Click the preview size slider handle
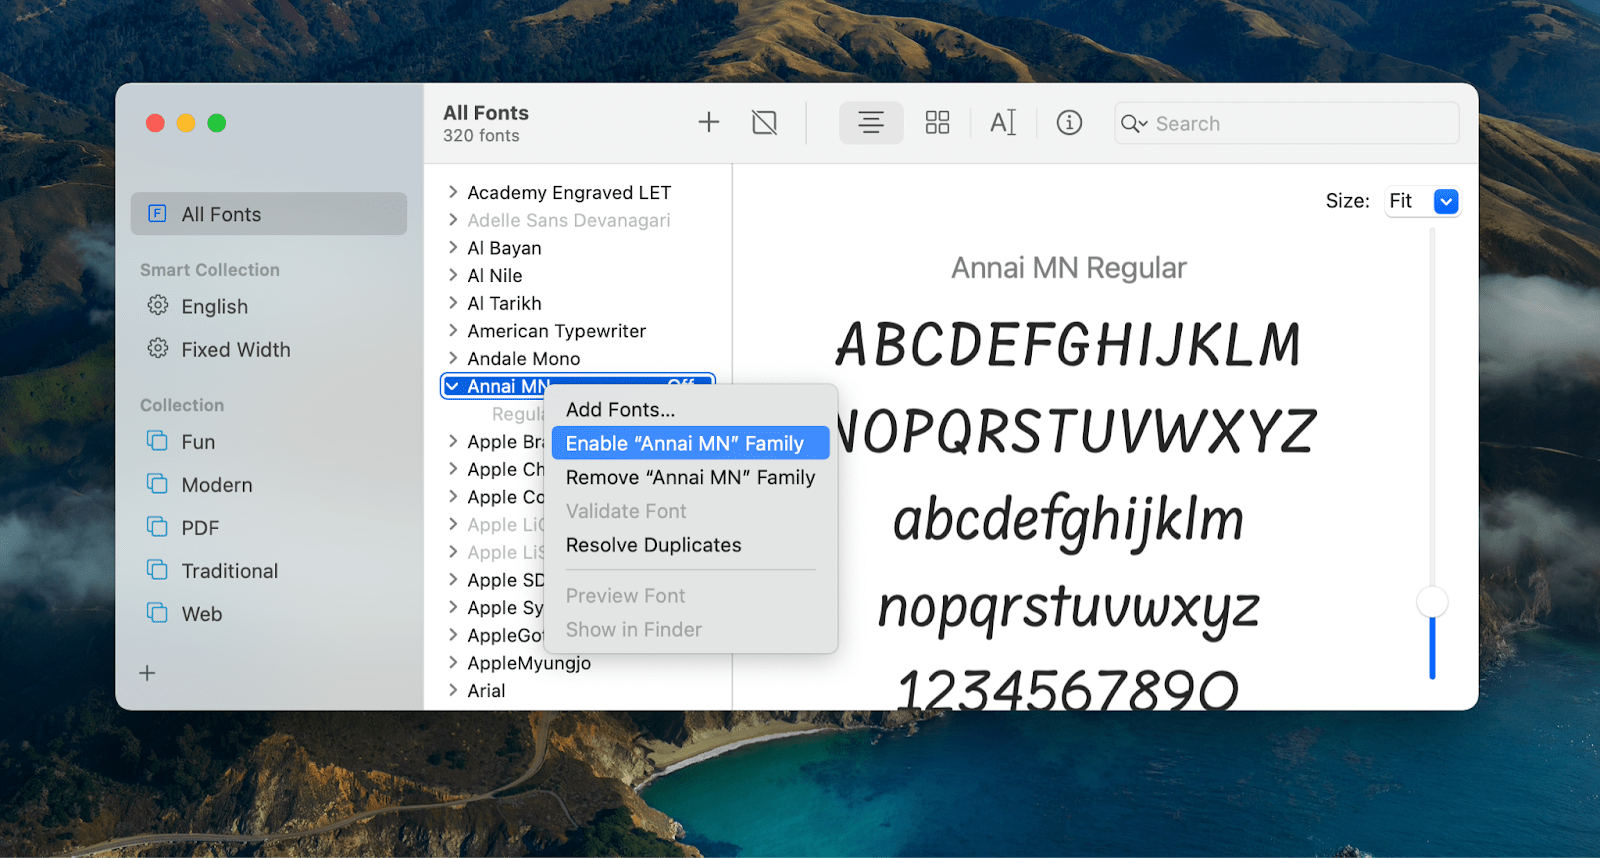 (x=1432, y=602)
